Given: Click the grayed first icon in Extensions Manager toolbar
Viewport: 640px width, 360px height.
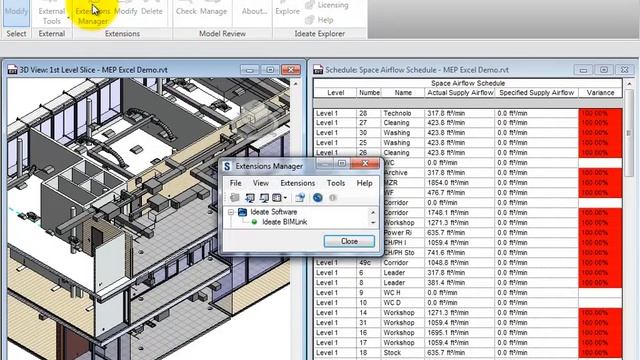Looking at the screenshot, I should (235, 198).
